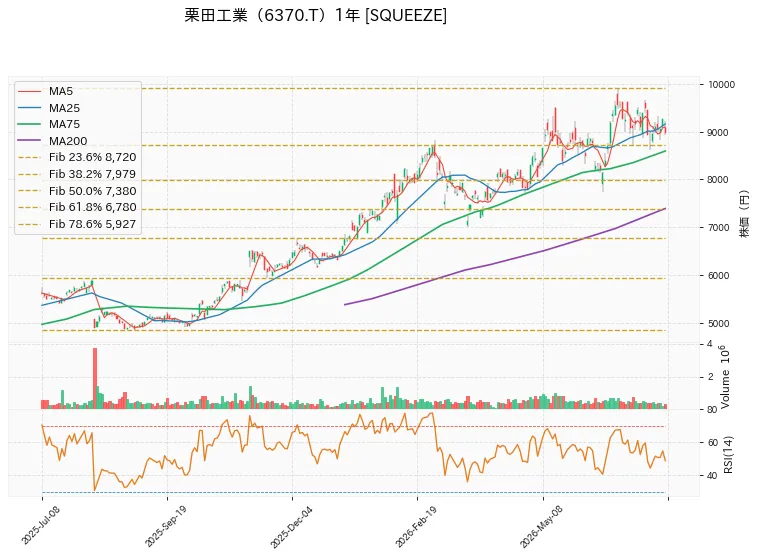Click the tallest red volume bar
758x558 pixels.
[x=95, y=378]
